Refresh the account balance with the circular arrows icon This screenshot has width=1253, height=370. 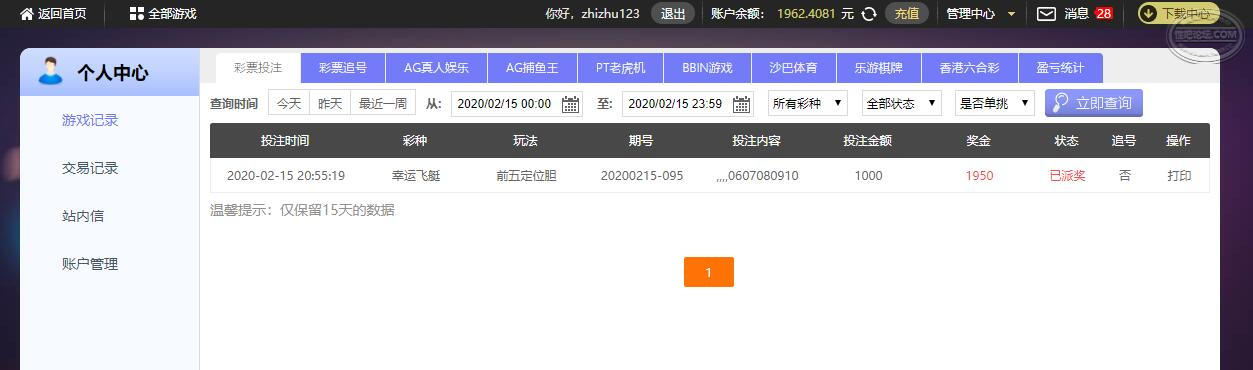(870, 14)
